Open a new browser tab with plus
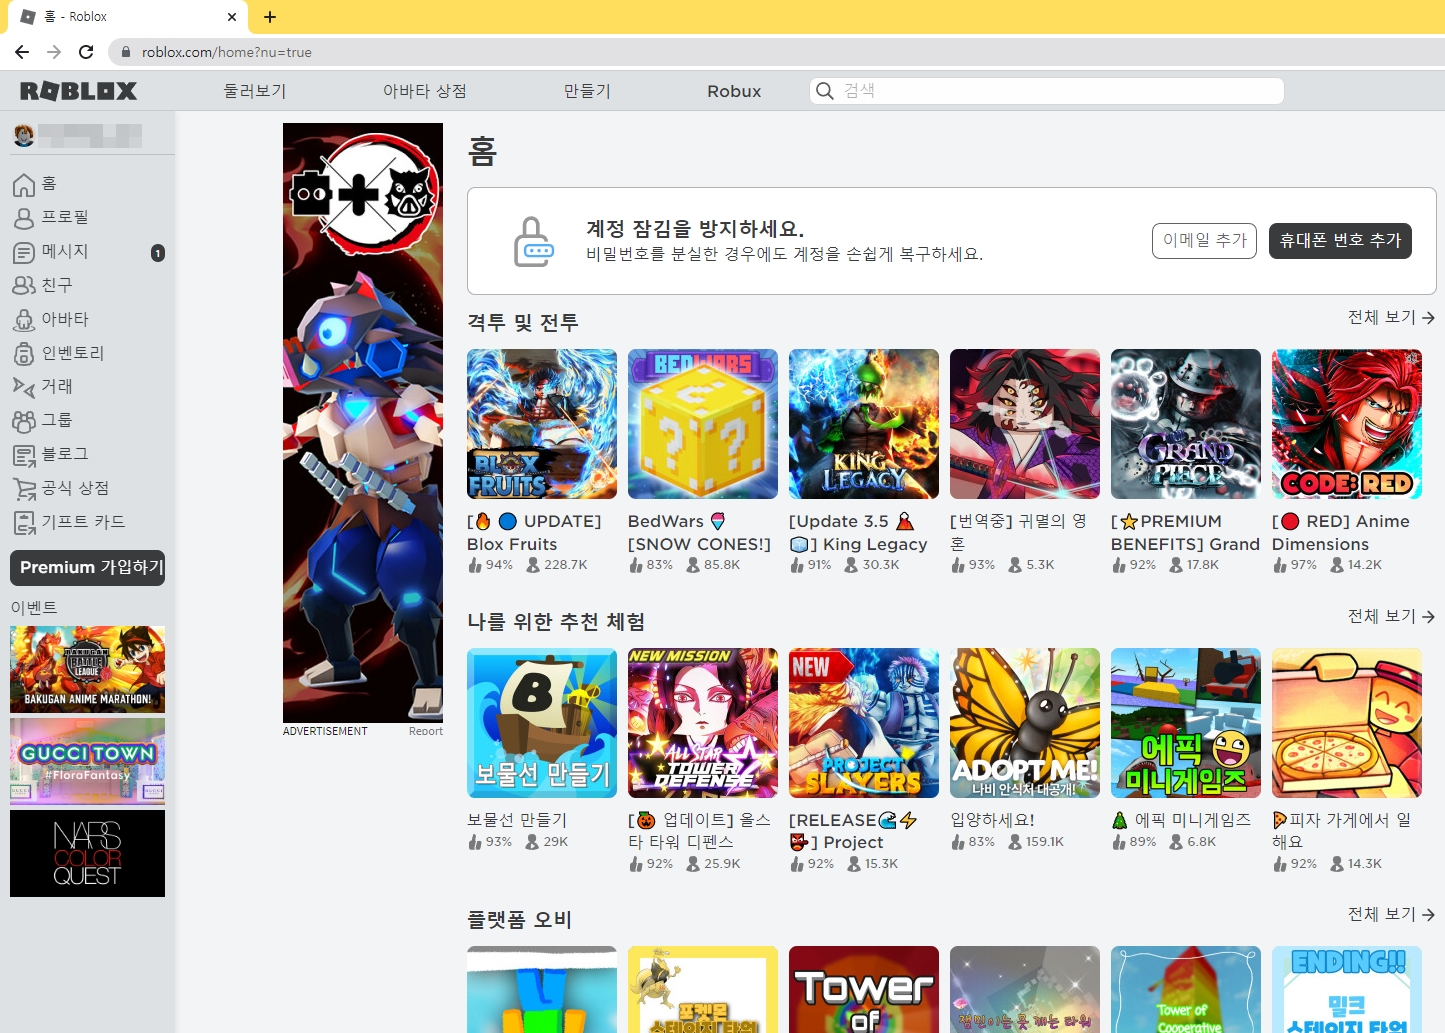The image size is (1445, 1033). 270,16
